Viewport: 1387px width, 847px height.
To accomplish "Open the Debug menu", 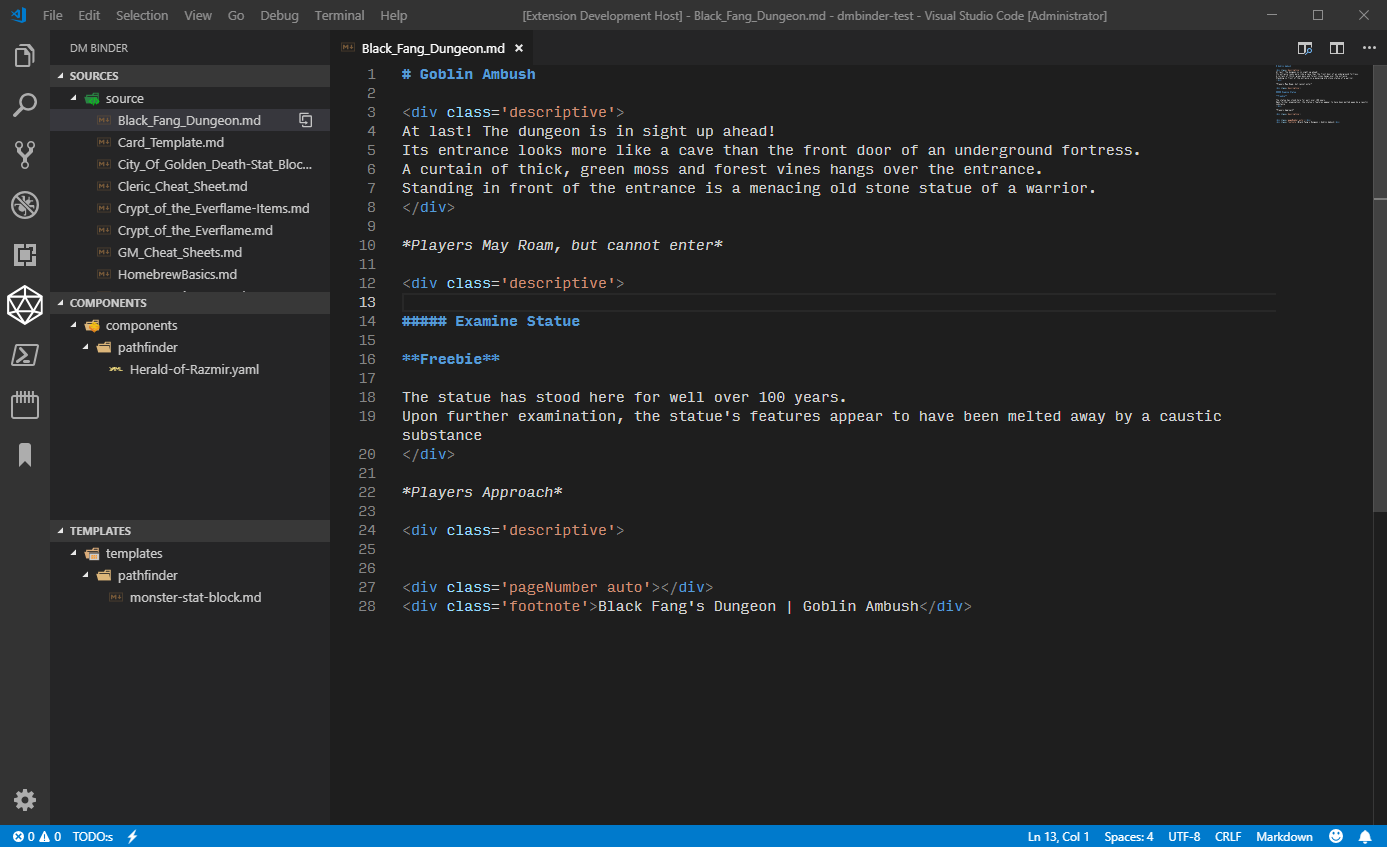I will 279,16.
